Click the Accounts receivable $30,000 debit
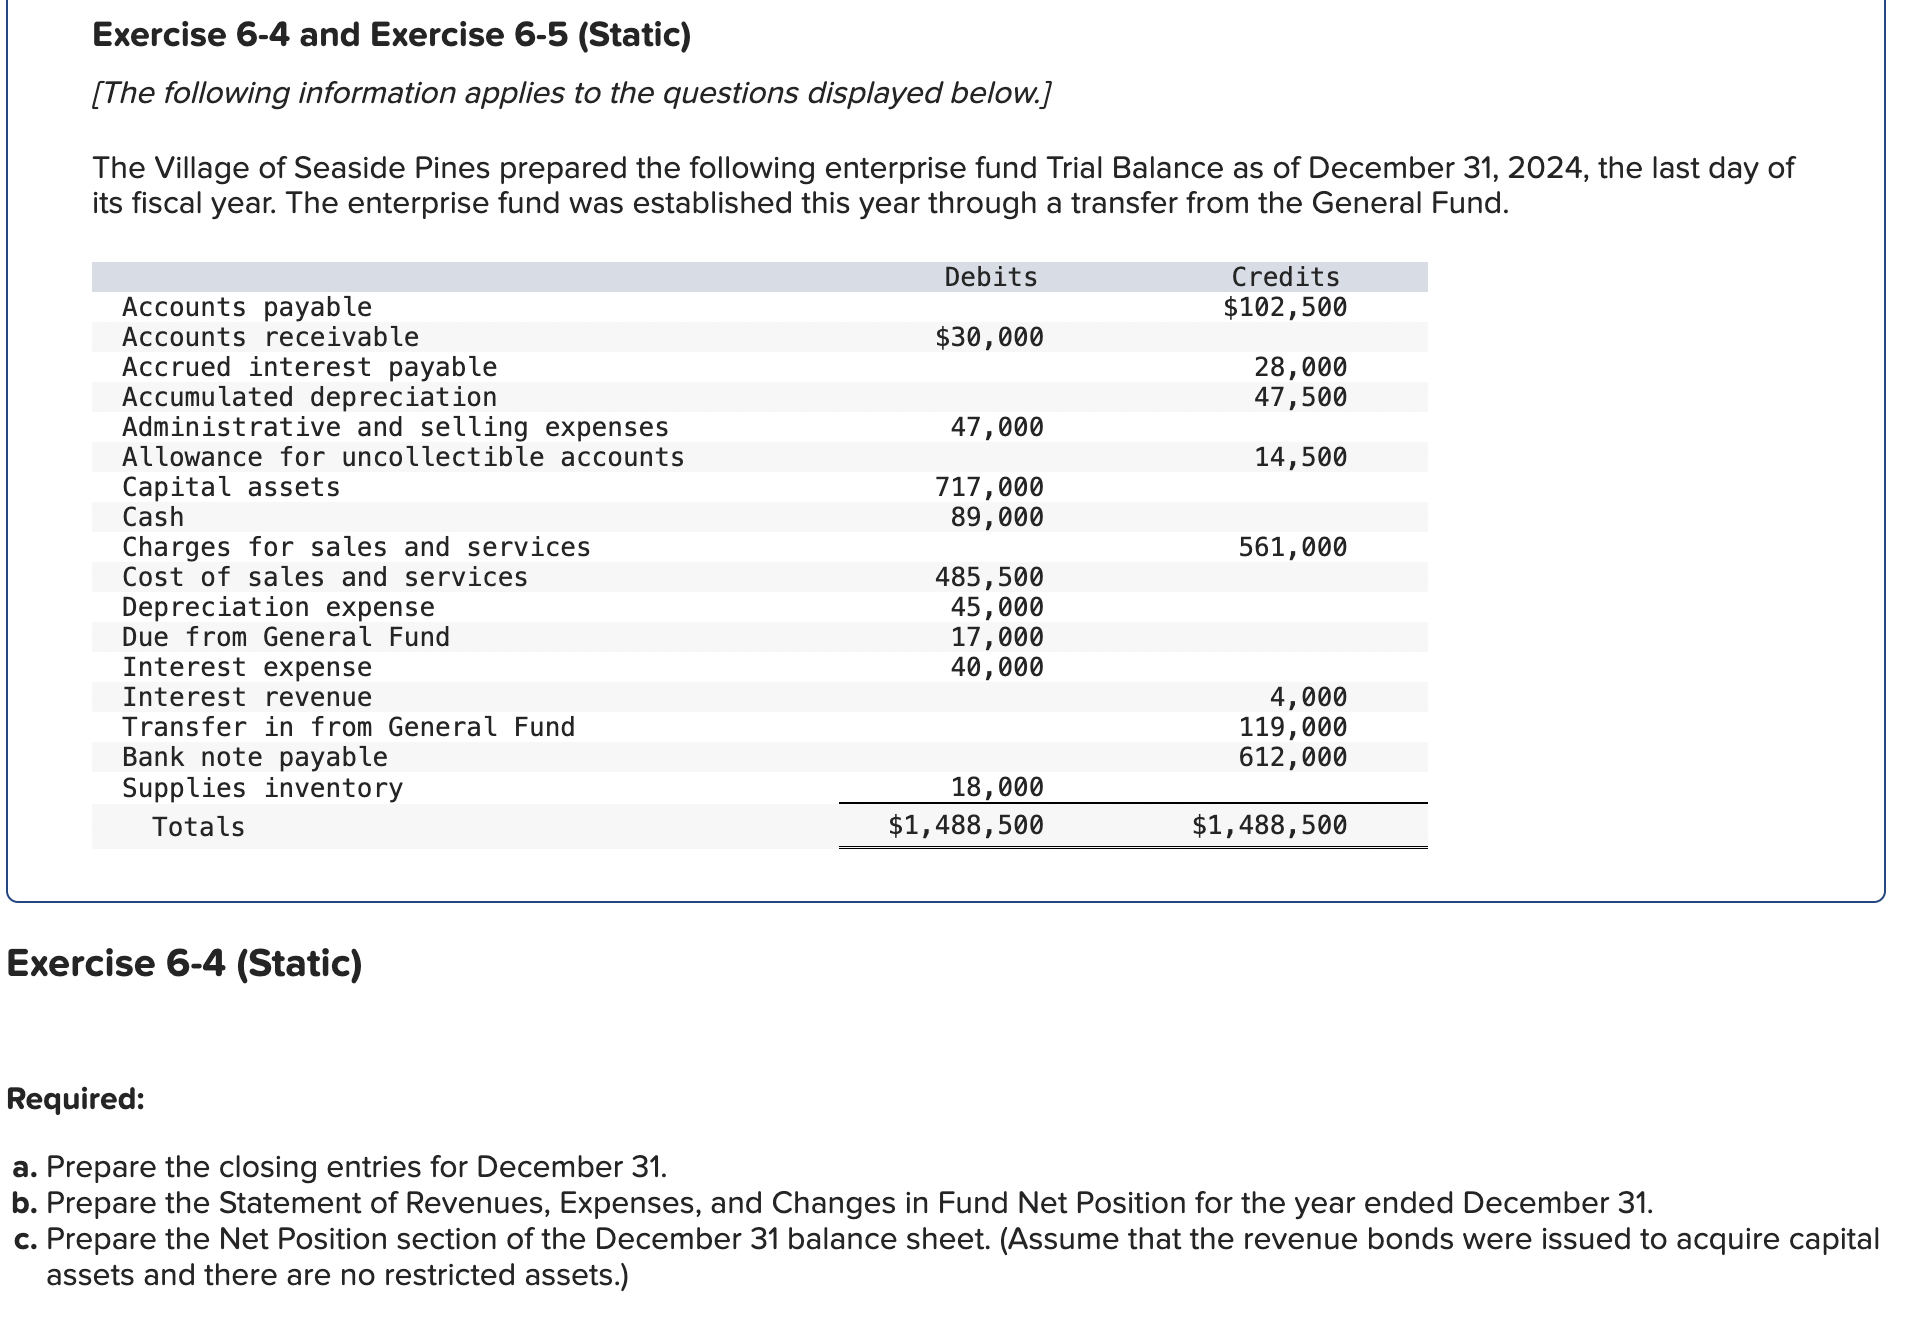 coord(988,338)
